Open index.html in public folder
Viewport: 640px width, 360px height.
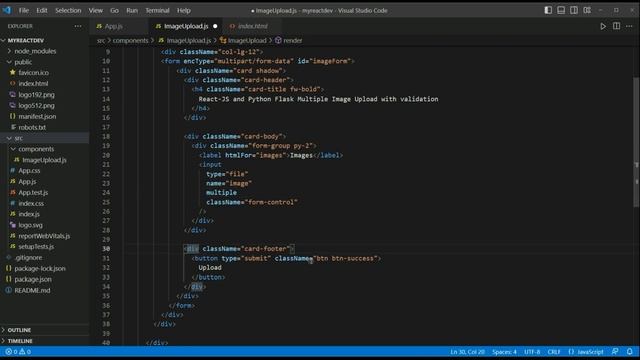(44, 84)
